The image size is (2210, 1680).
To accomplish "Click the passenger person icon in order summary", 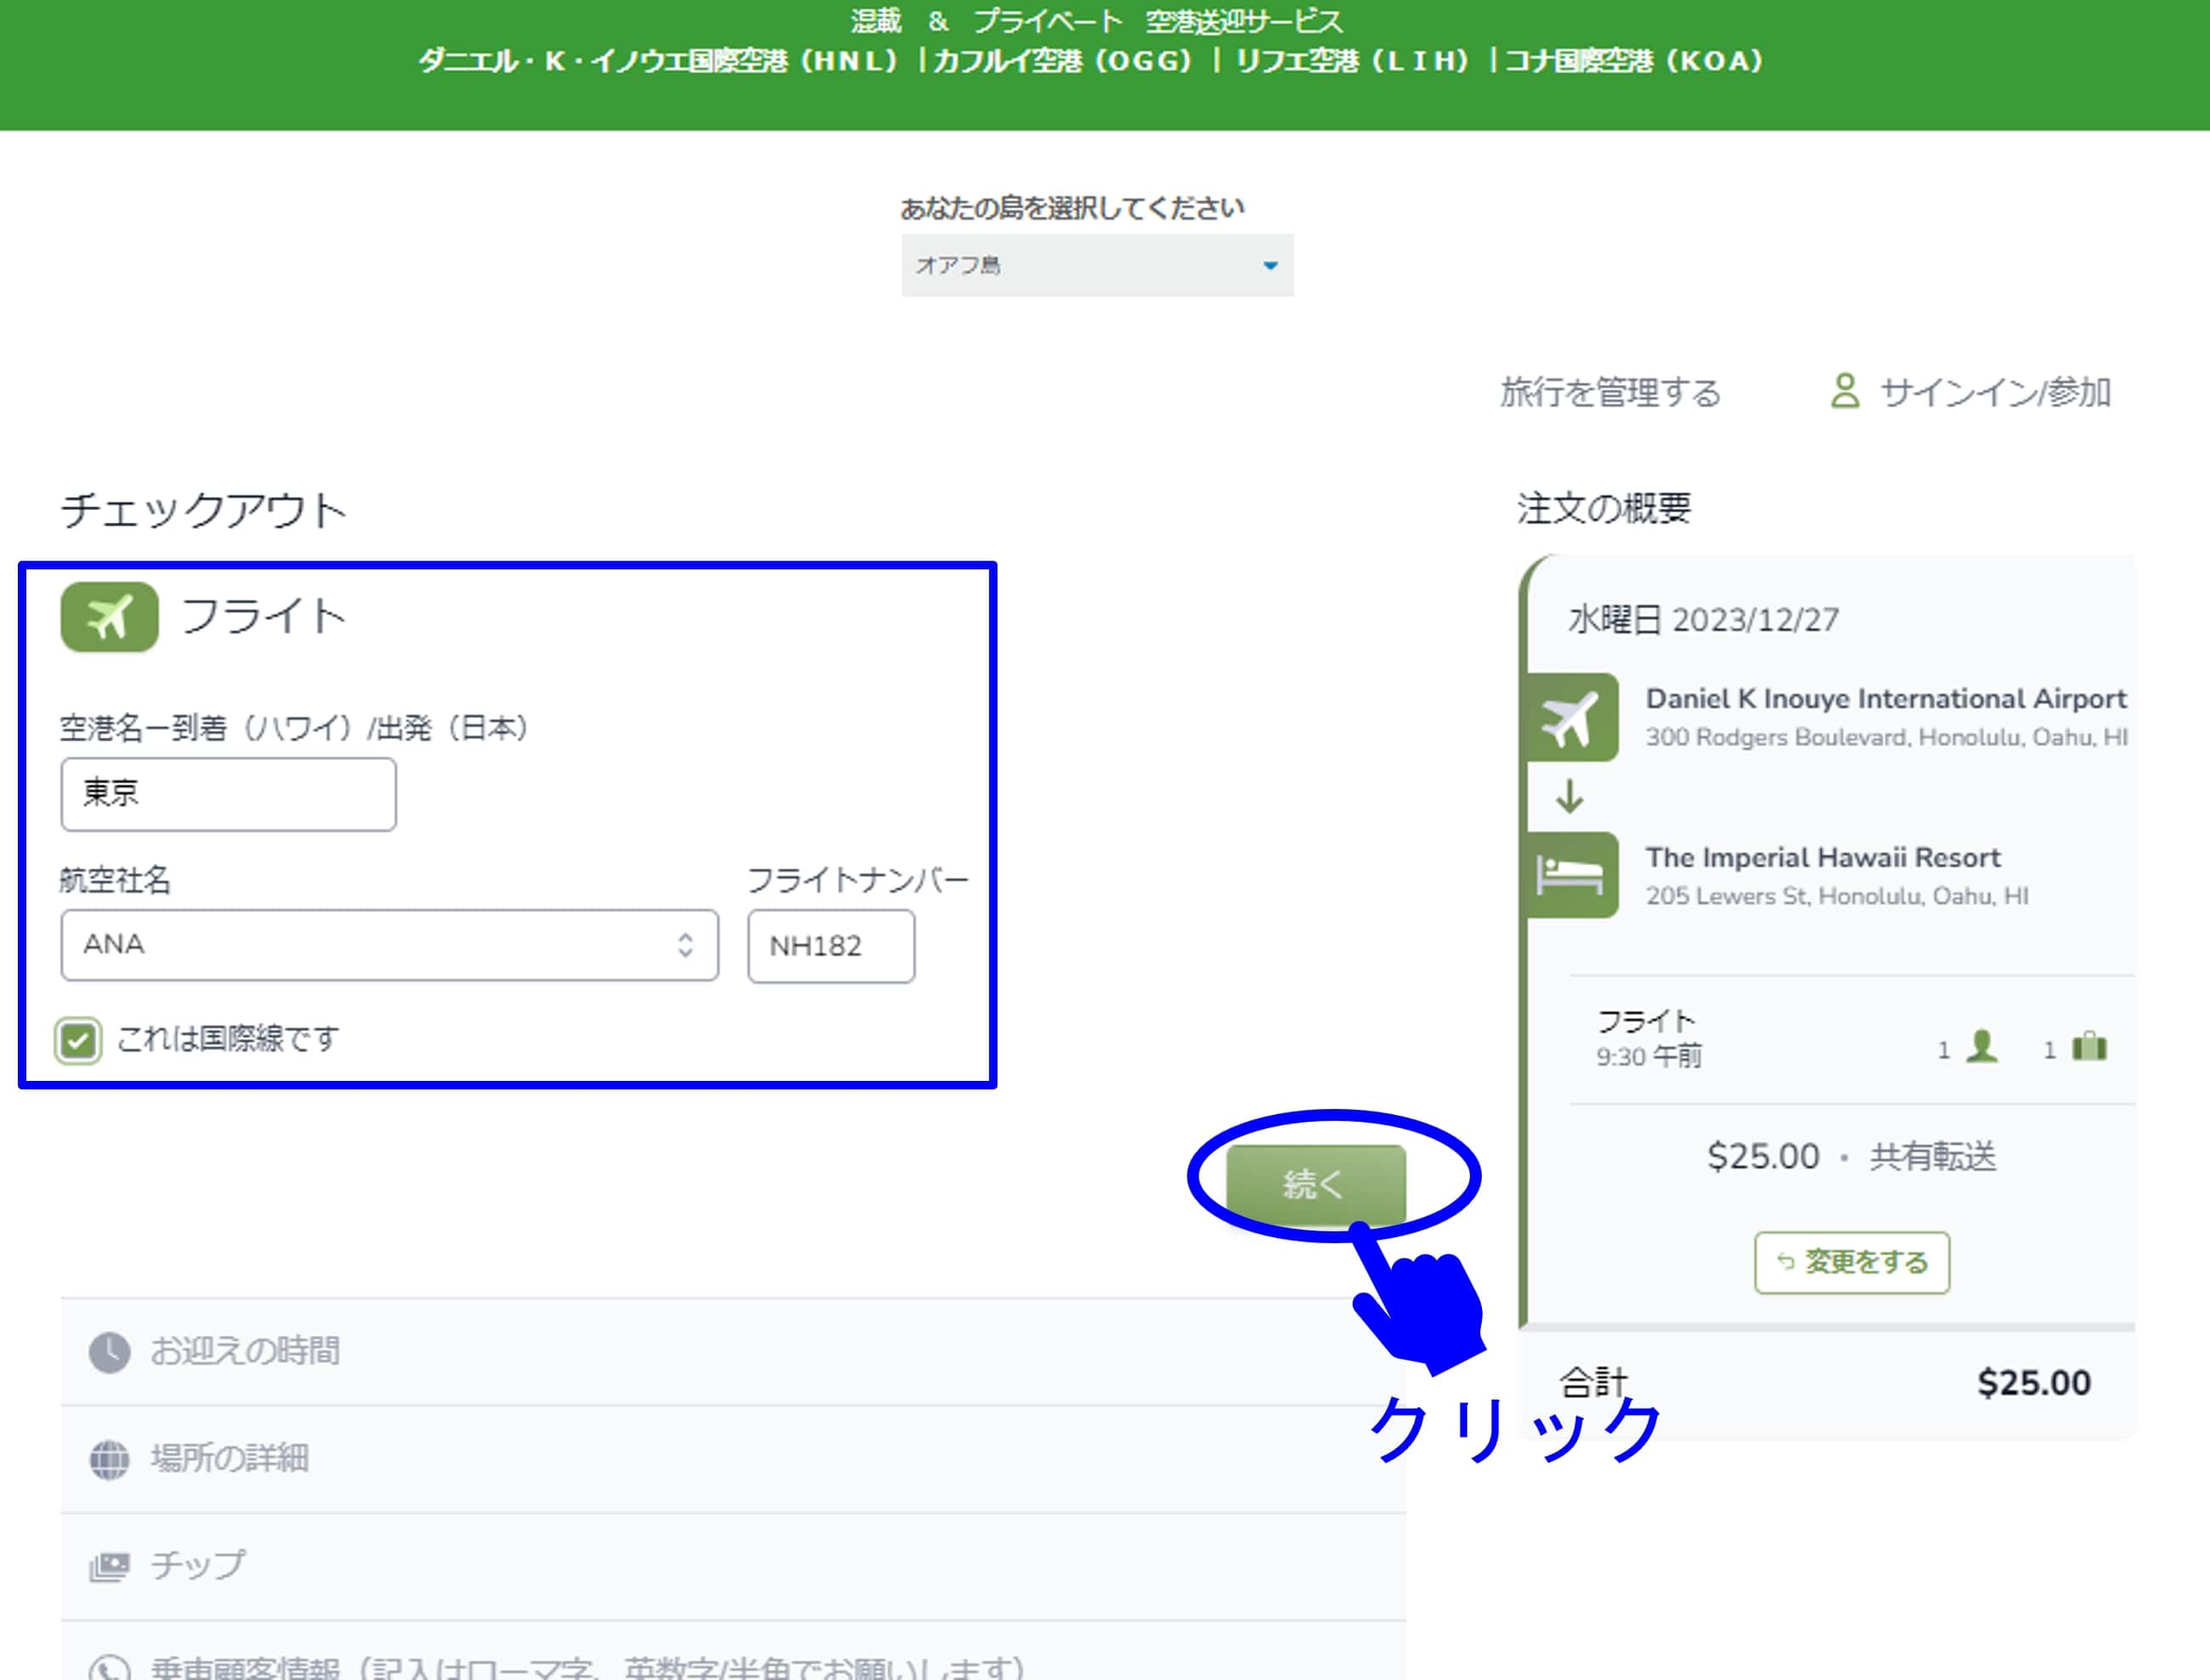I will [1981, 1047].
